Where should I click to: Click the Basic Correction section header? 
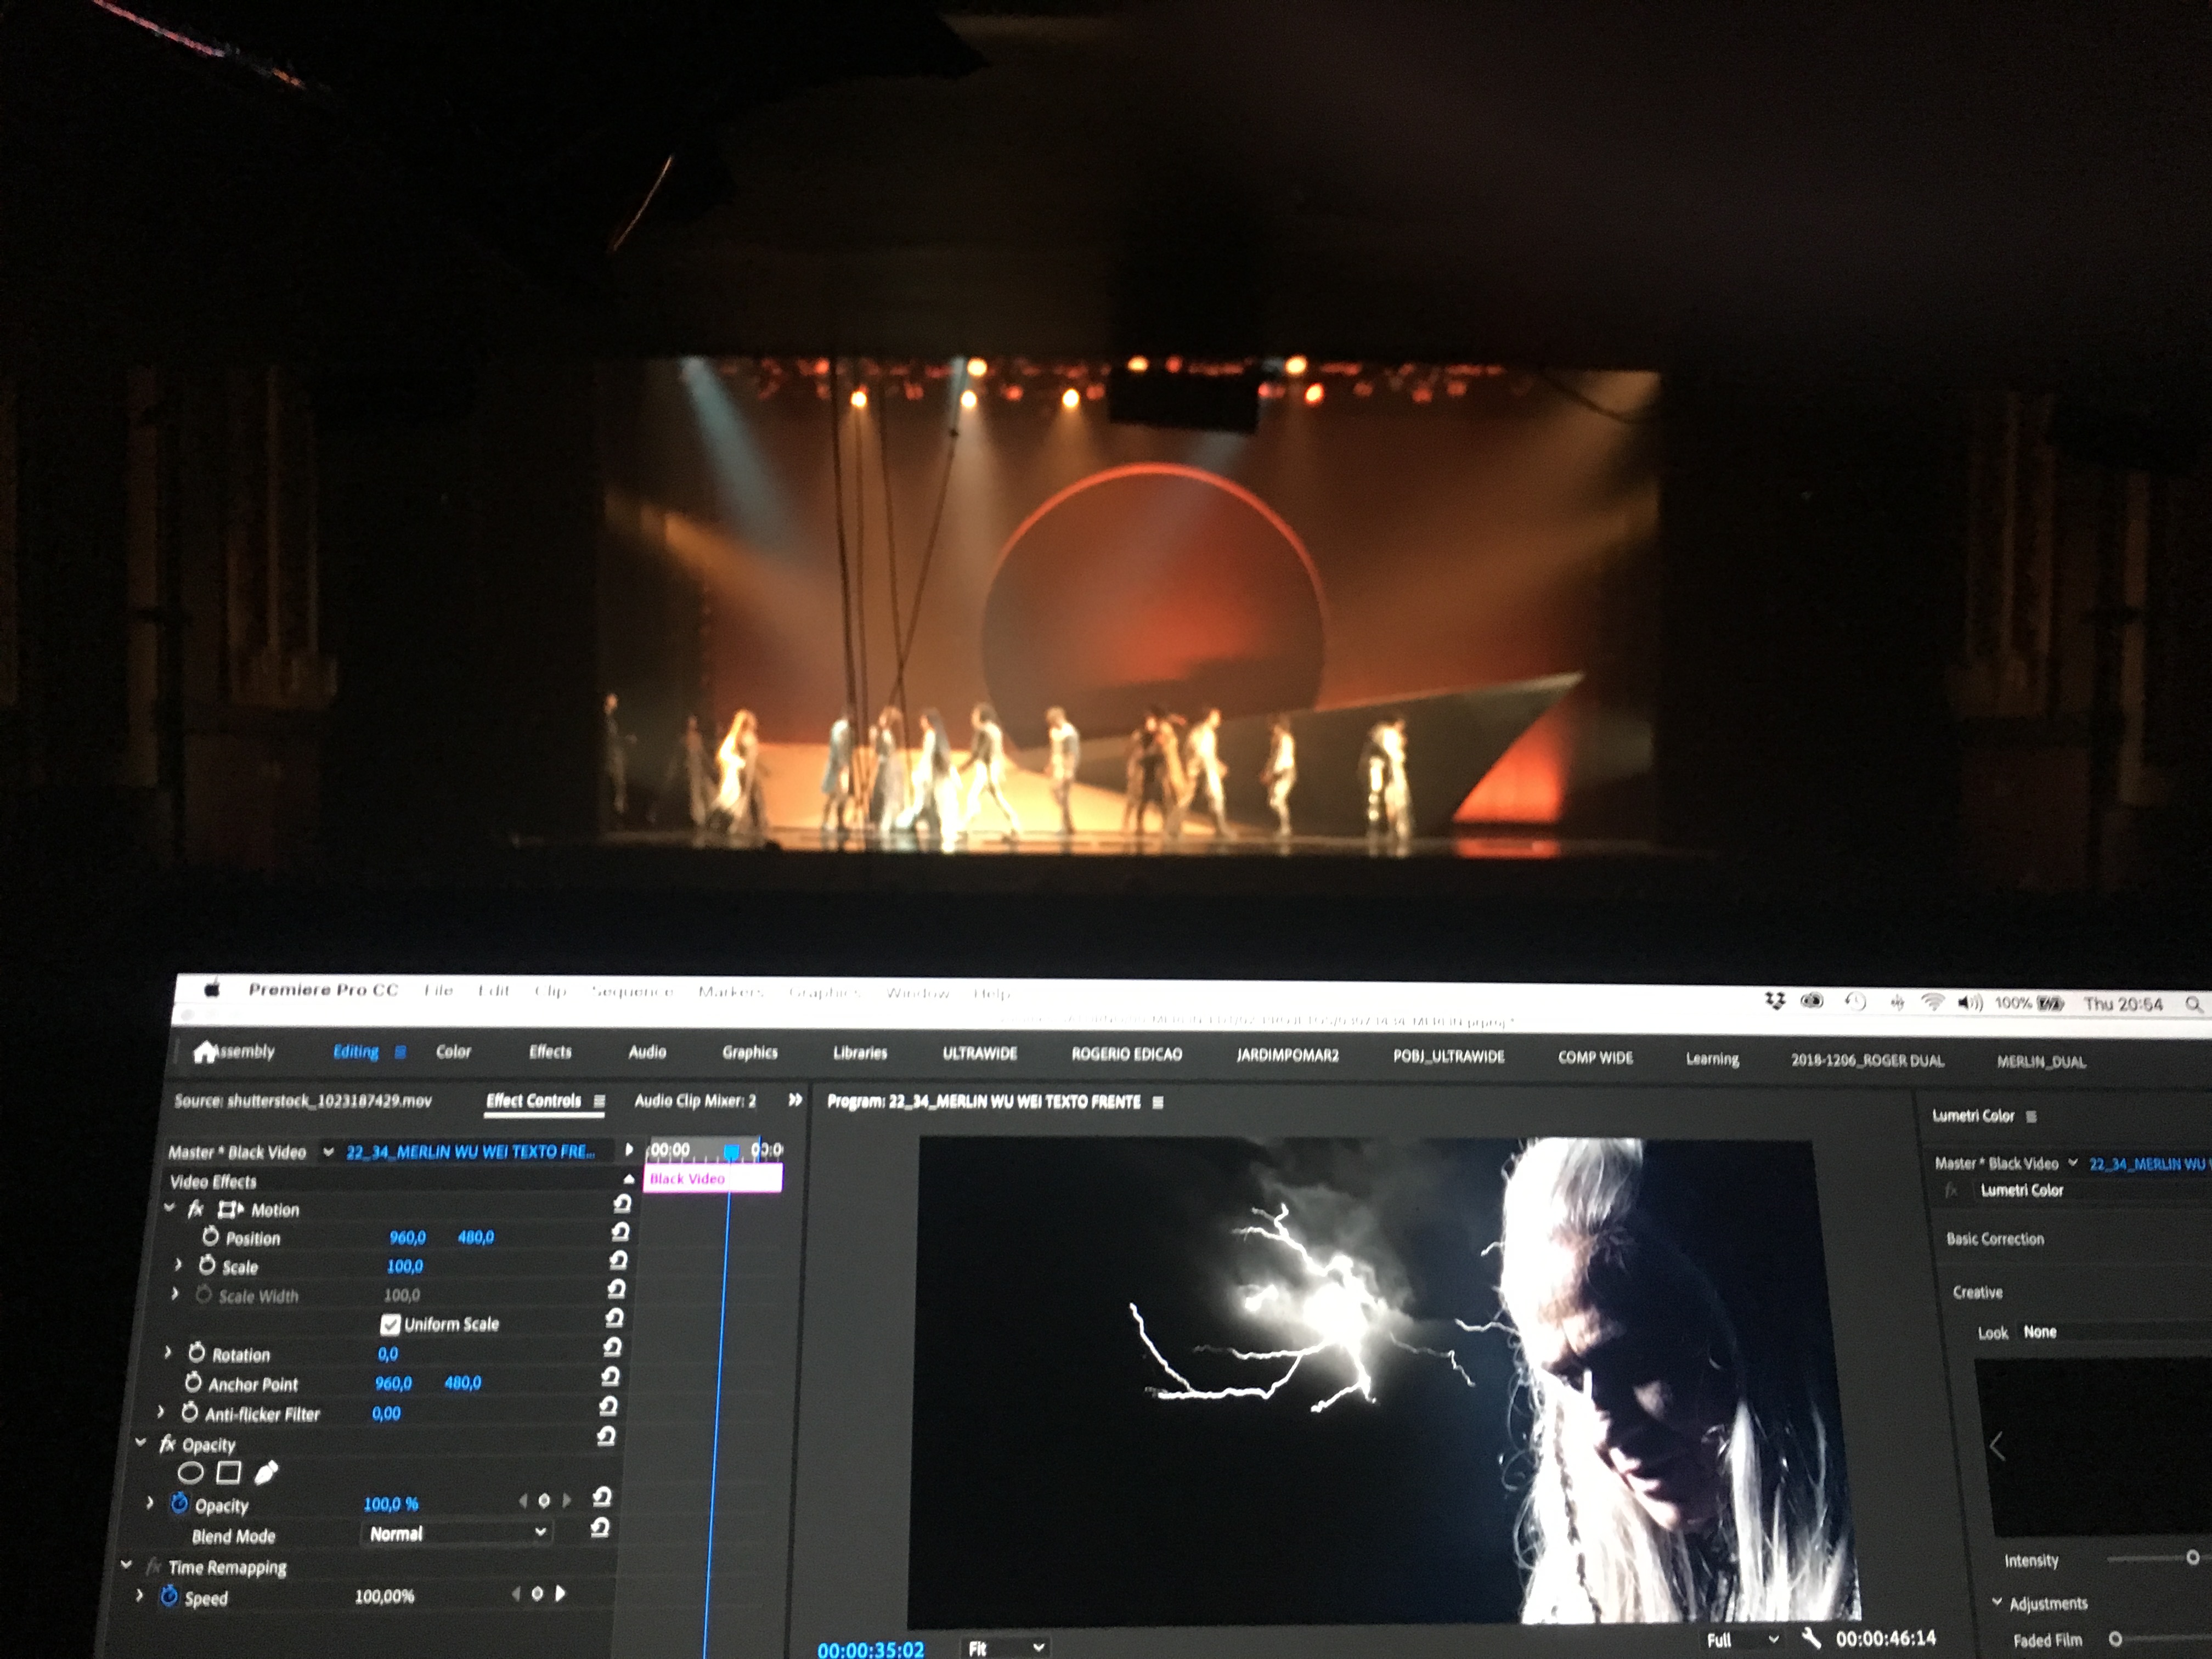[x=1994, y=1239]
